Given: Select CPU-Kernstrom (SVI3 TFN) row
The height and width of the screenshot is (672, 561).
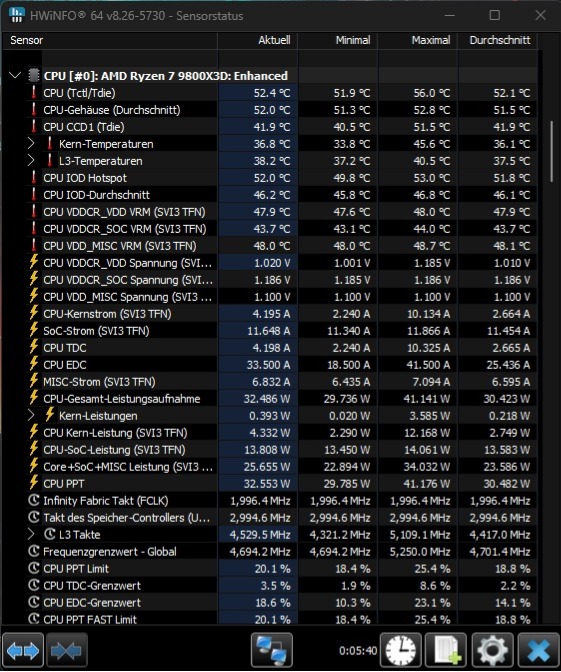Looking at the screenshot, I should coord(281,314).
